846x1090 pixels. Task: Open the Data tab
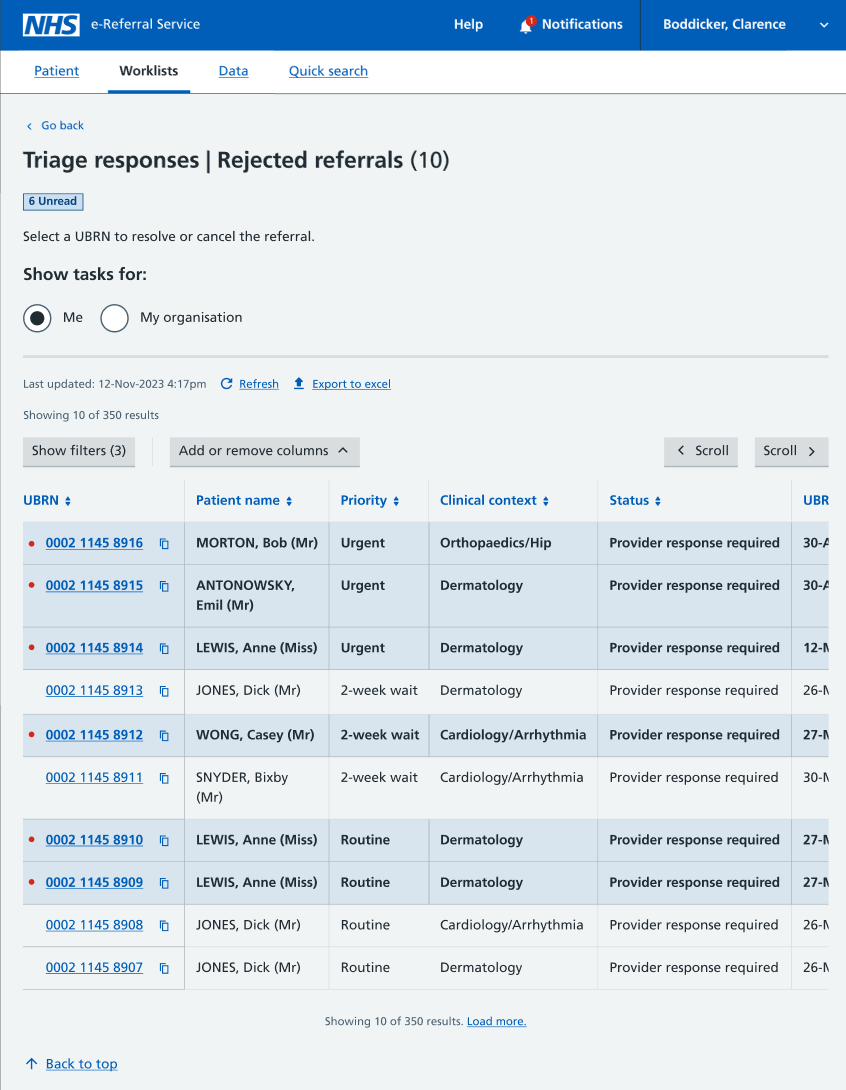coord(234,71)
